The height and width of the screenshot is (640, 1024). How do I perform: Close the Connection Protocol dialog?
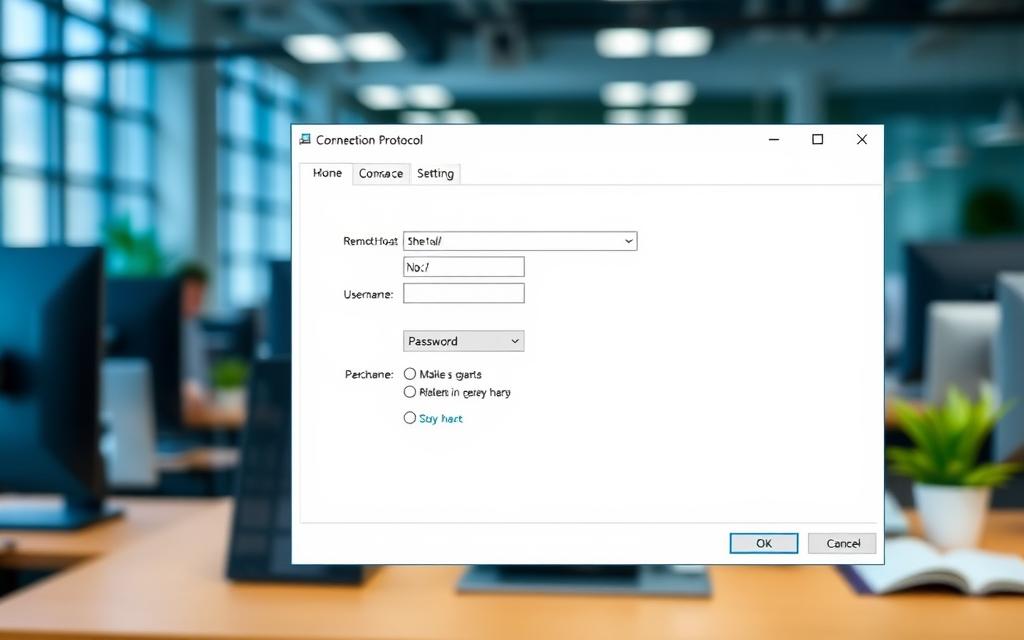point(862,140)
